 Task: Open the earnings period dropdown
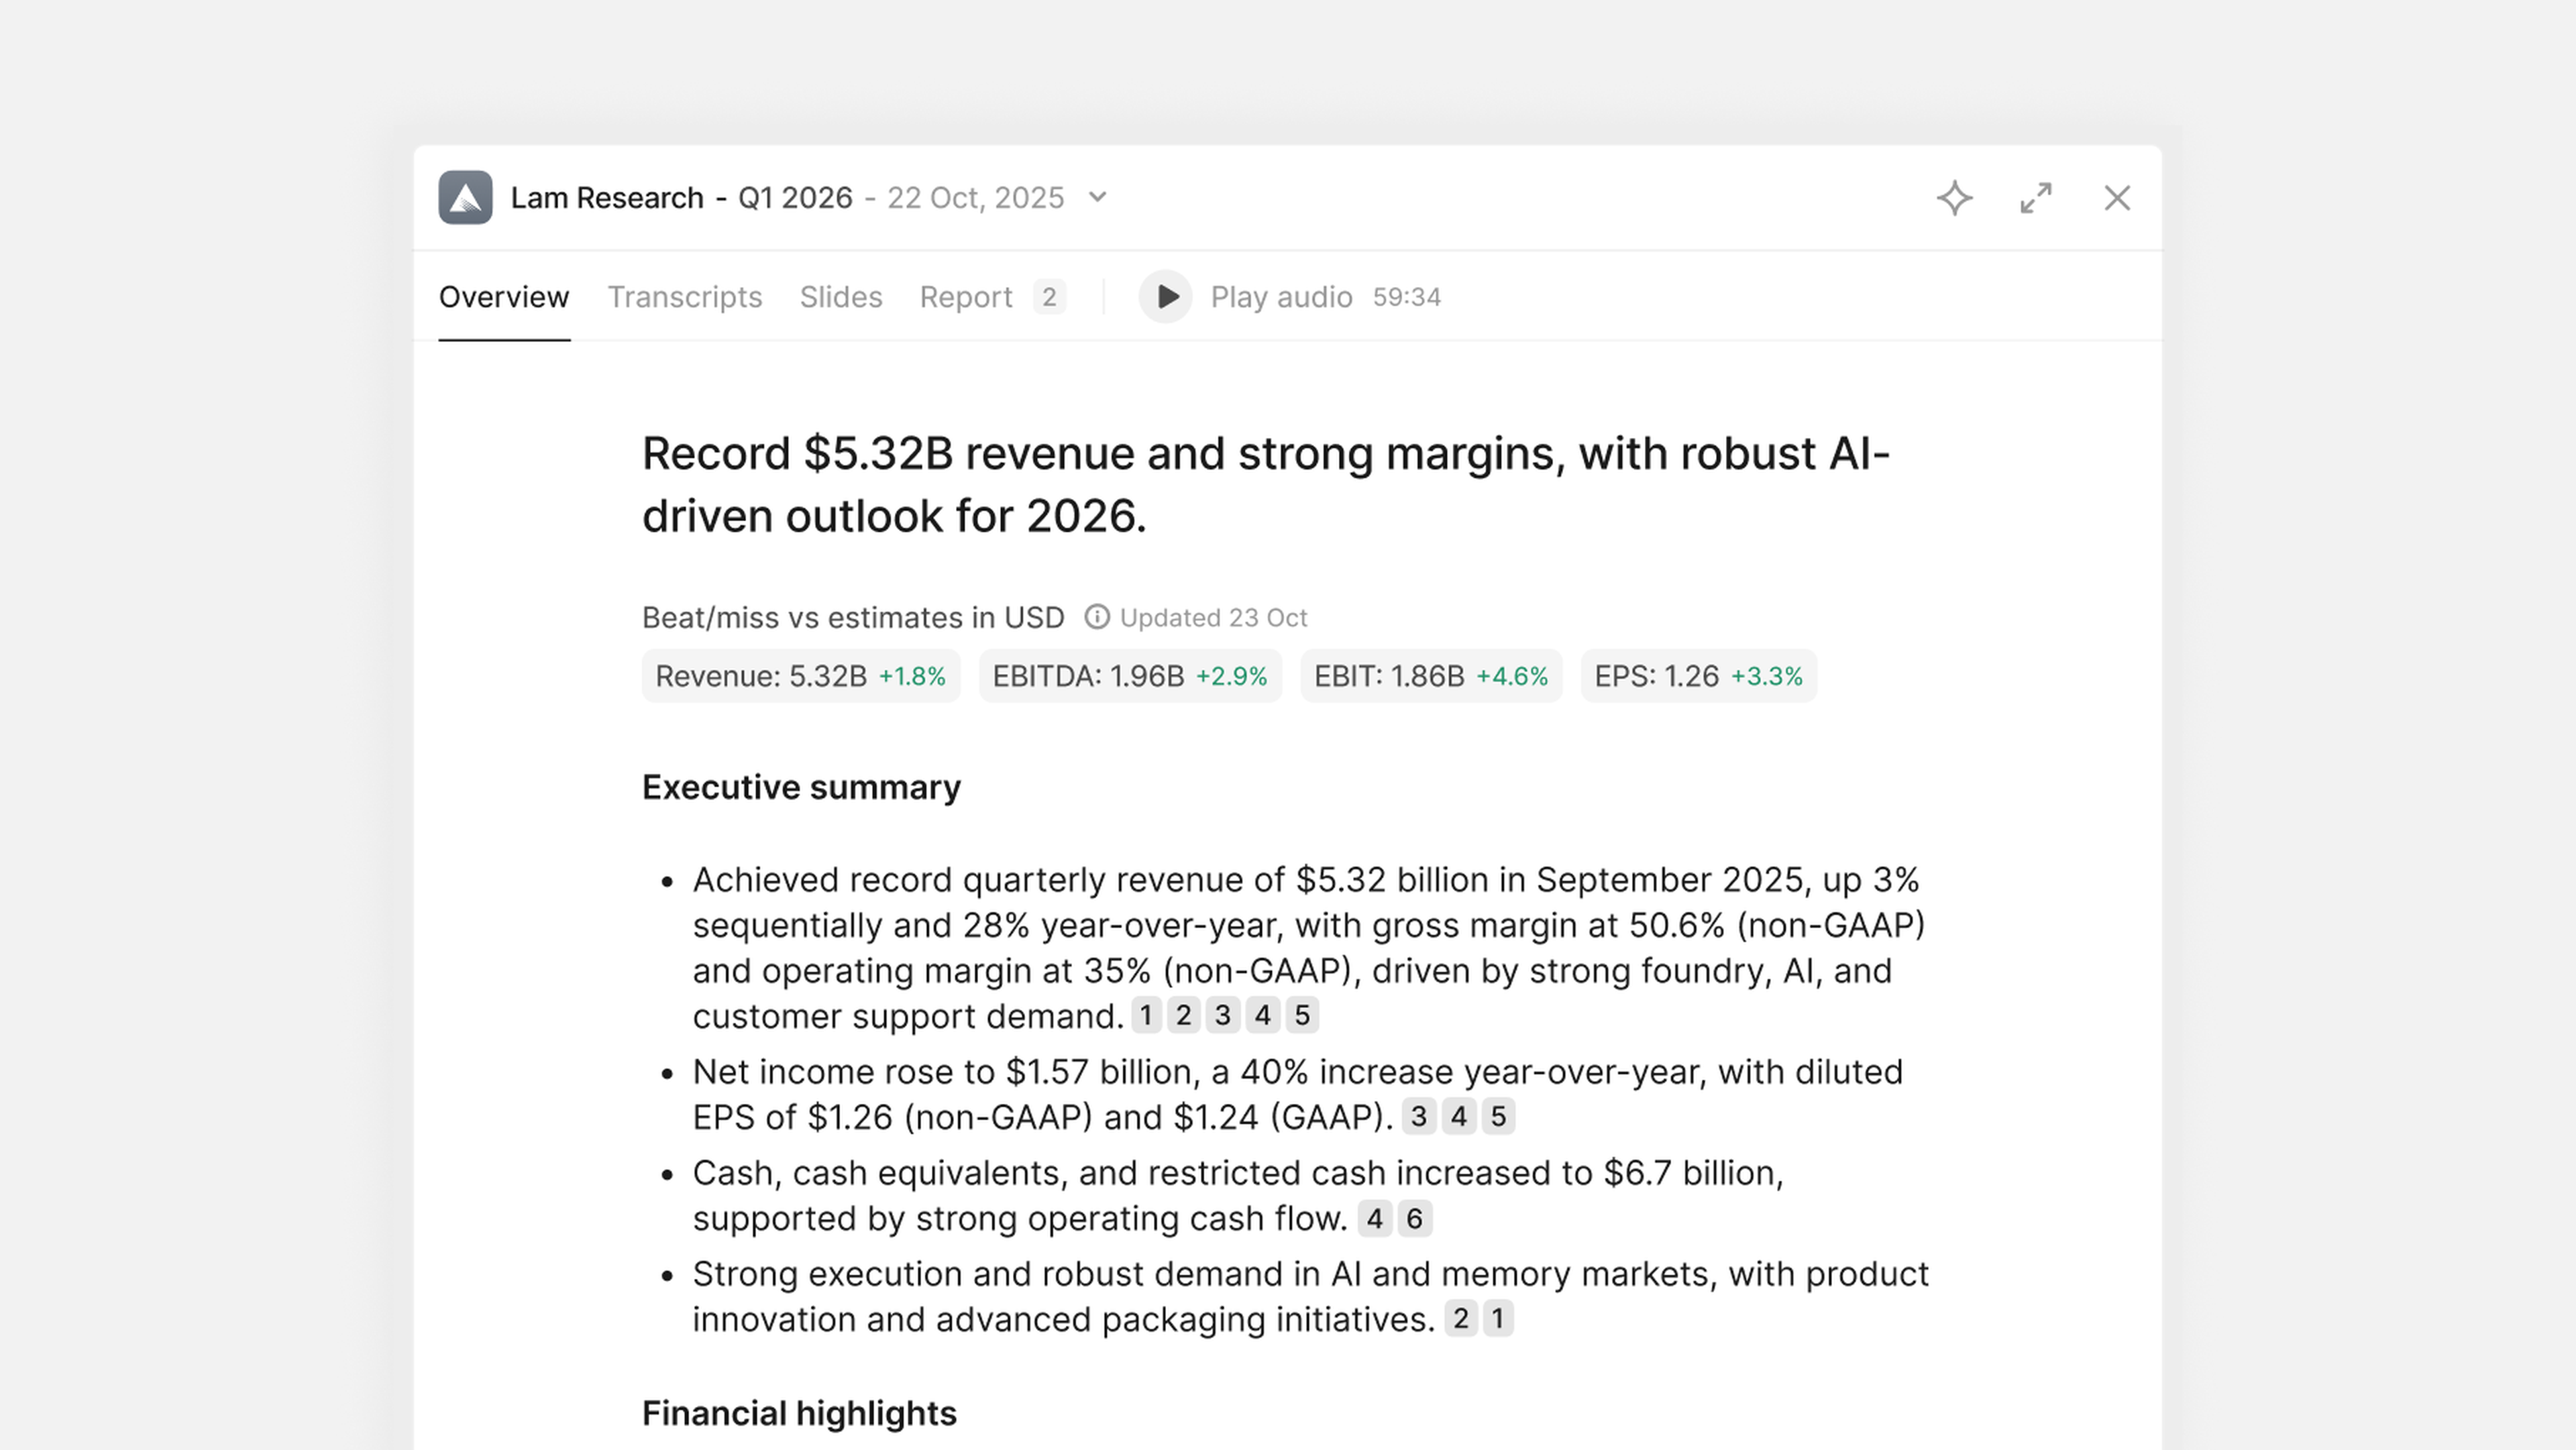pos(1097,198)
